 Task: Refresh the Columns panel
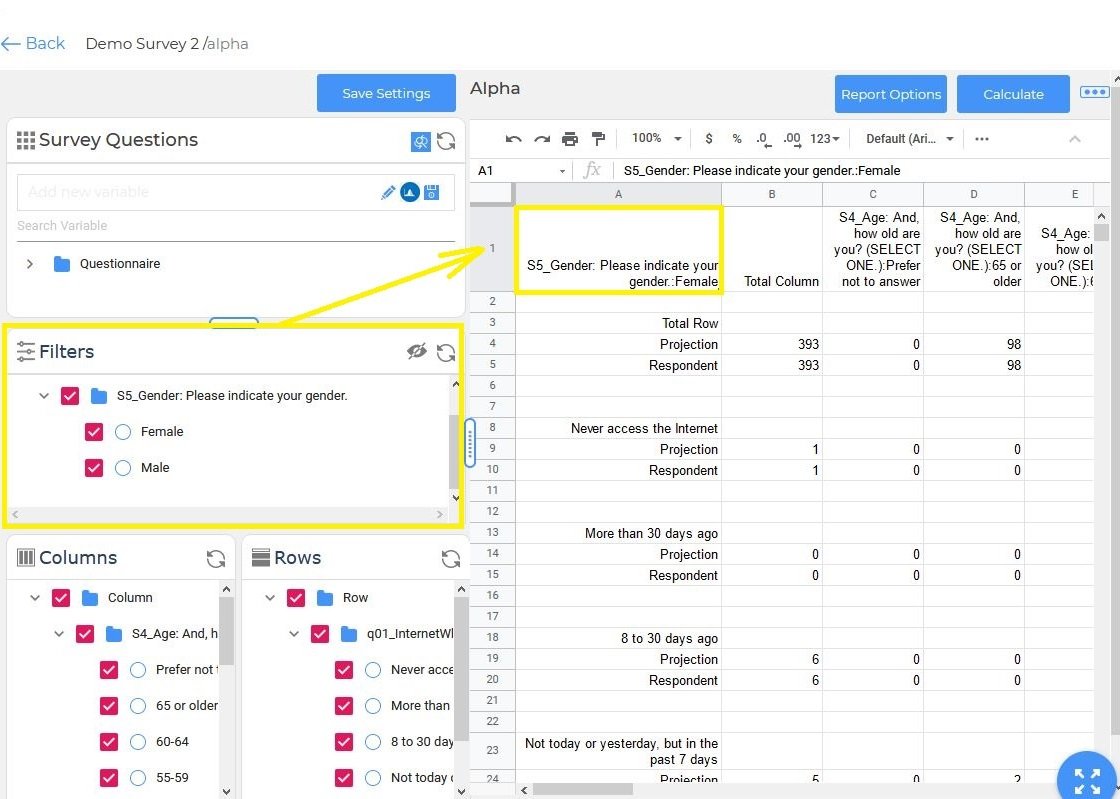click(x=216, y=558)
